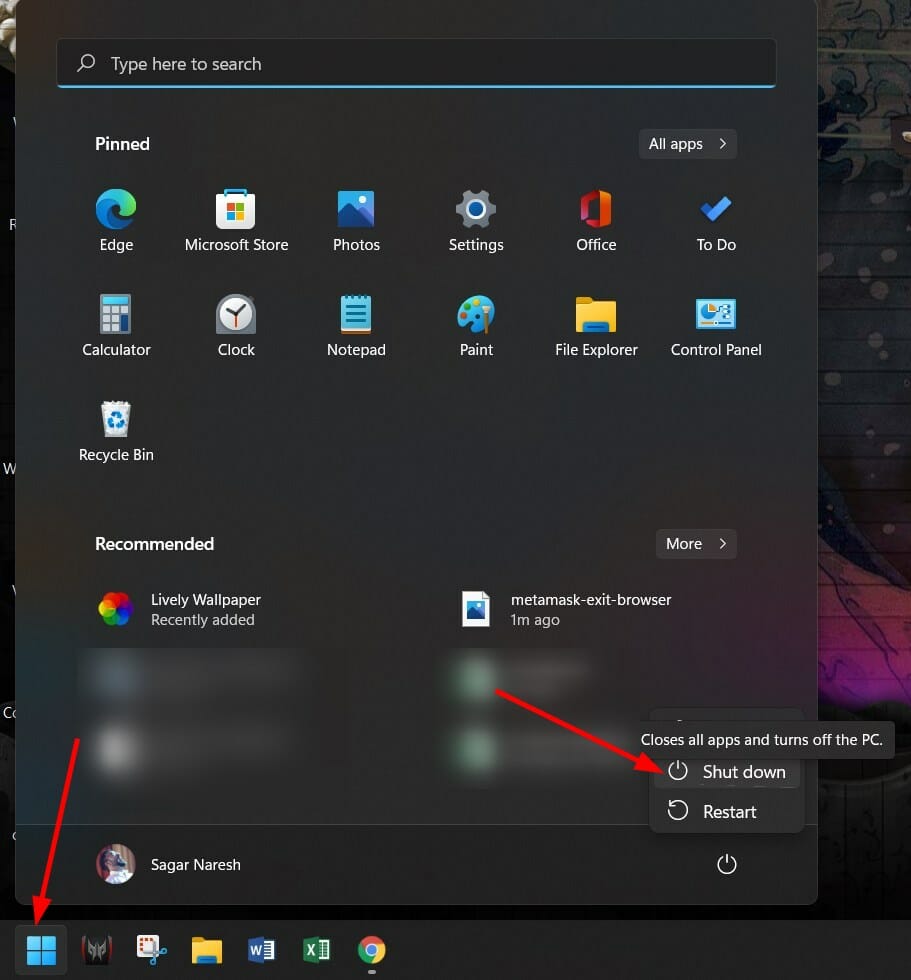Screen dimensions: 911x980
Task: Open the Acer Predator app on taskbar
Action: pos(96,950)
